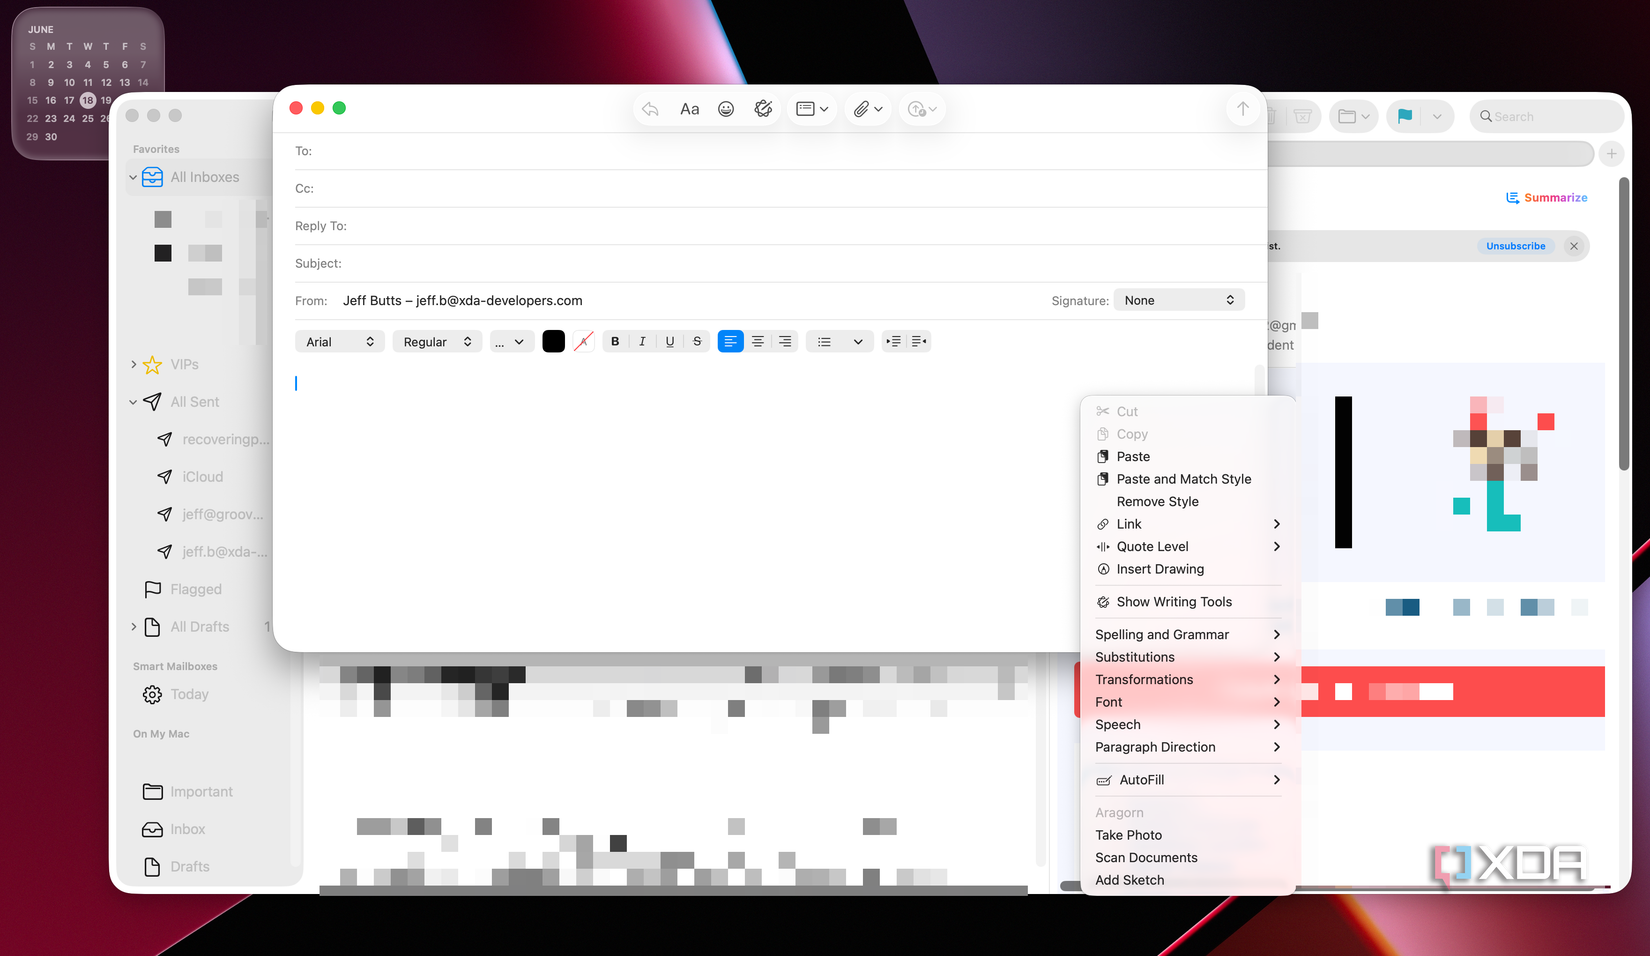Enable italic formatting
The image size is (1650, 956).
[x=642, y=341]
